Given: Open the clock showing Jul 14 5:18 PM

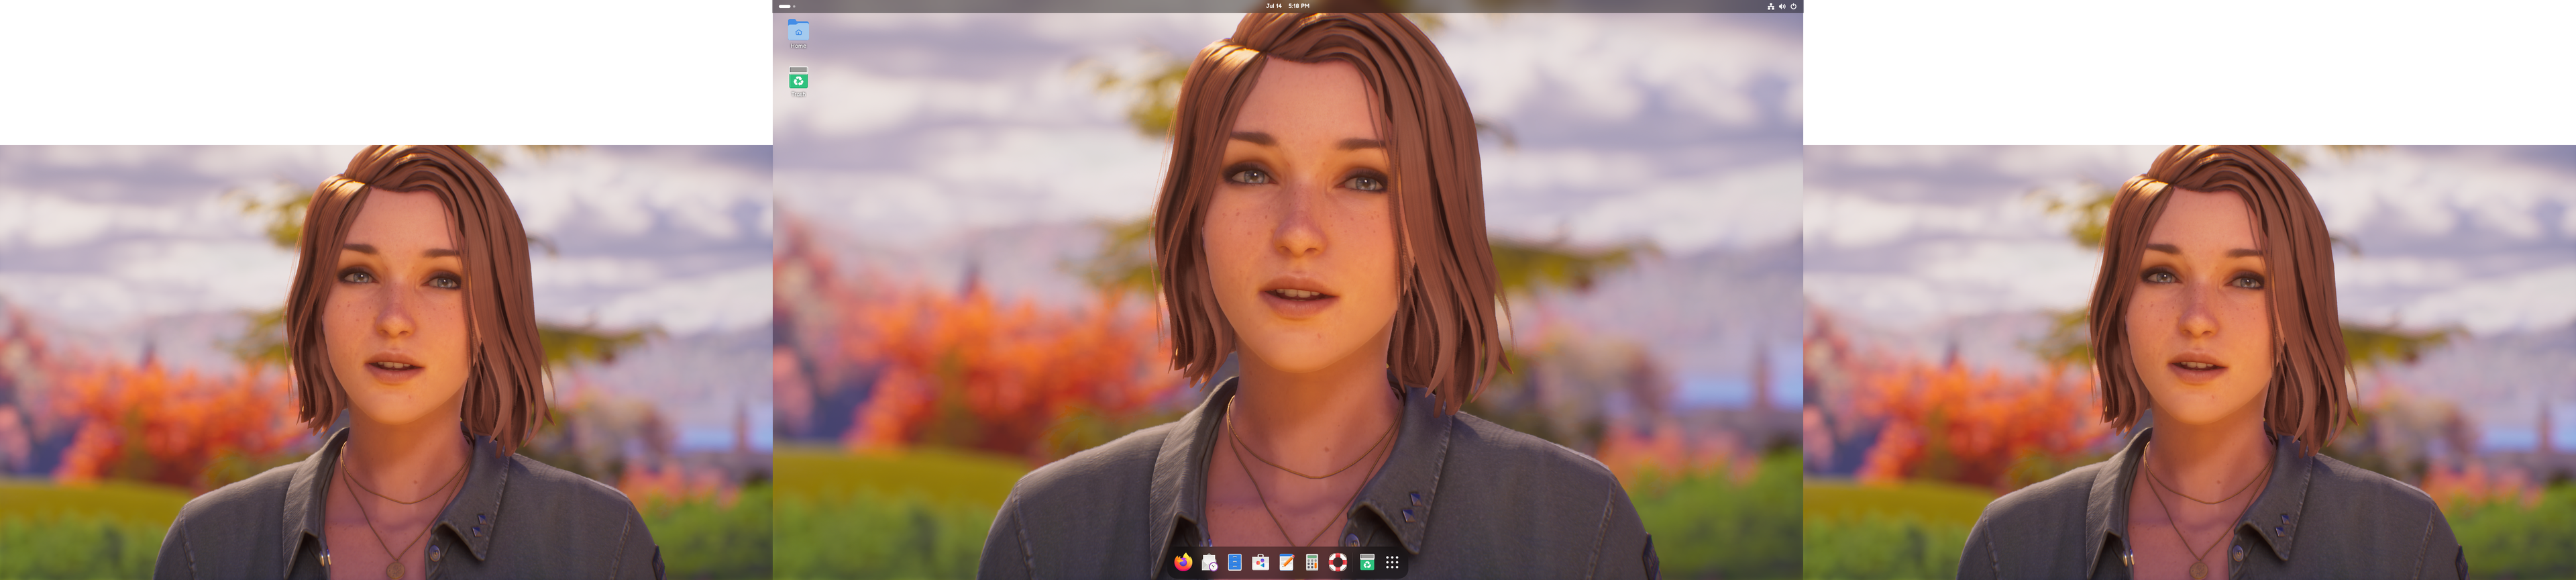Looking at the screenshot, I should pos(1288,6).
